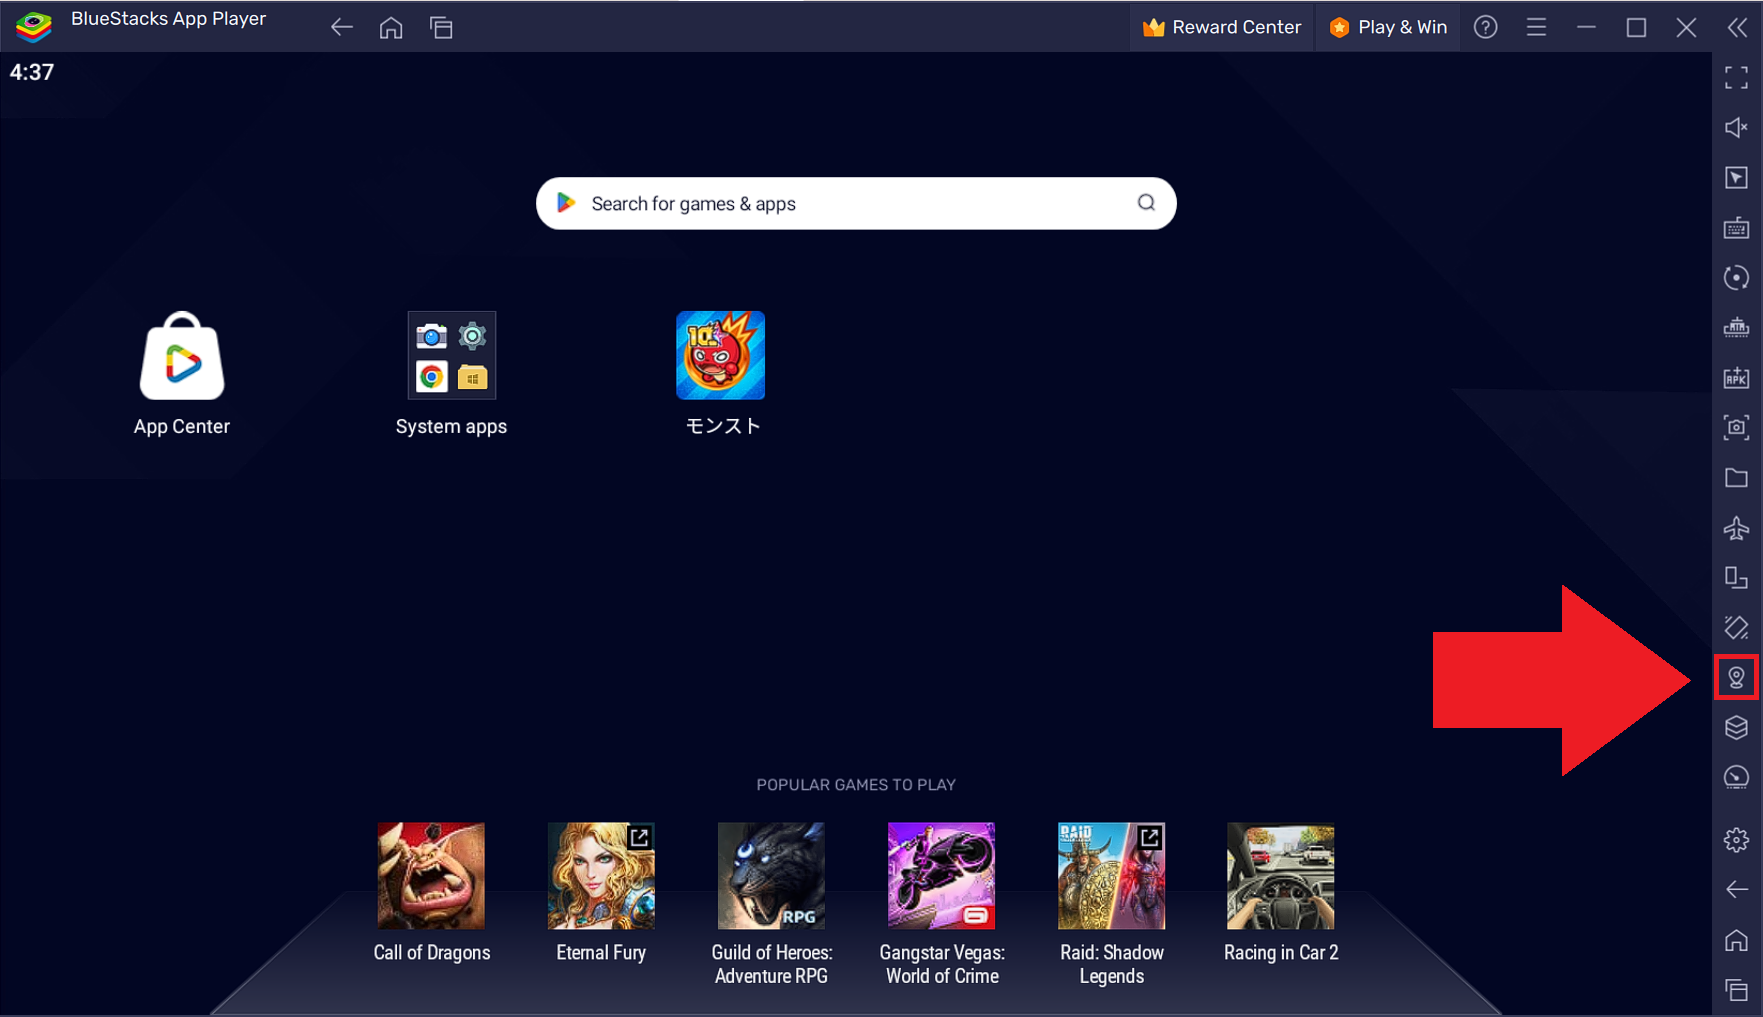
Task: Click the sidebar recent apps icon
Action: (1737, 990)
